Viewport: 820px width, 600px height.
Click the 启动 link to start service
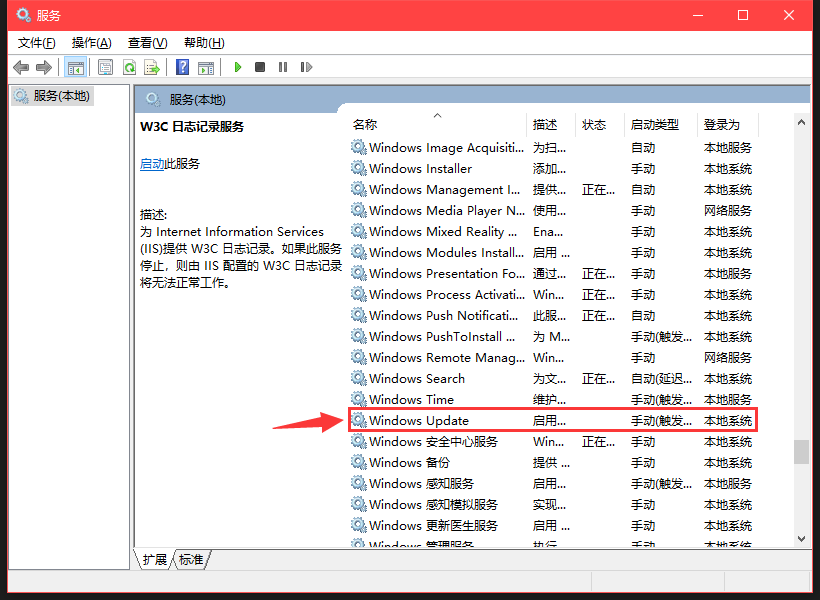(152, 164)
